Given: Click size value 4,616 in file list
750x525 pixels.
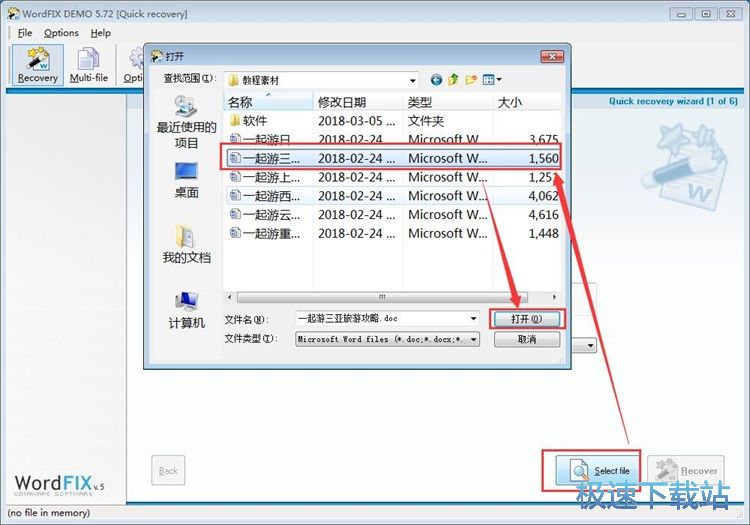Looking at the screenshot, I should tap(543, 215).
